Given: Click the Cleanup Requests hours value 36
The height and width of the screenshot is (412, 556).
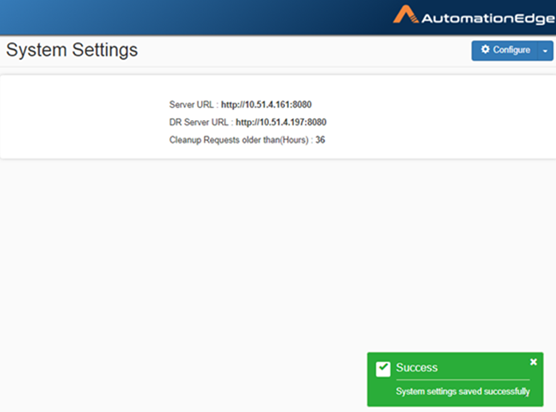Looking at the screenshot, I should 320,140.
